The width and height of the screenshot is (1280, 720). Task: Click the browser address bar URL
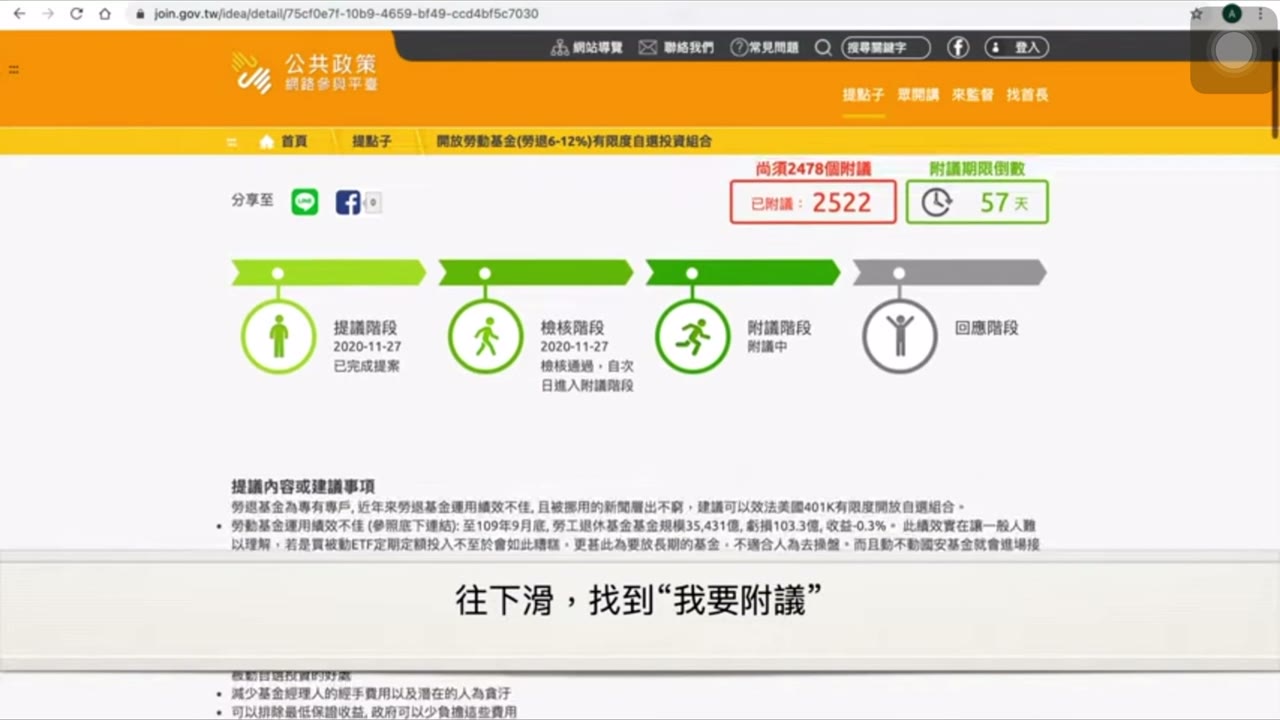[346, 14]
